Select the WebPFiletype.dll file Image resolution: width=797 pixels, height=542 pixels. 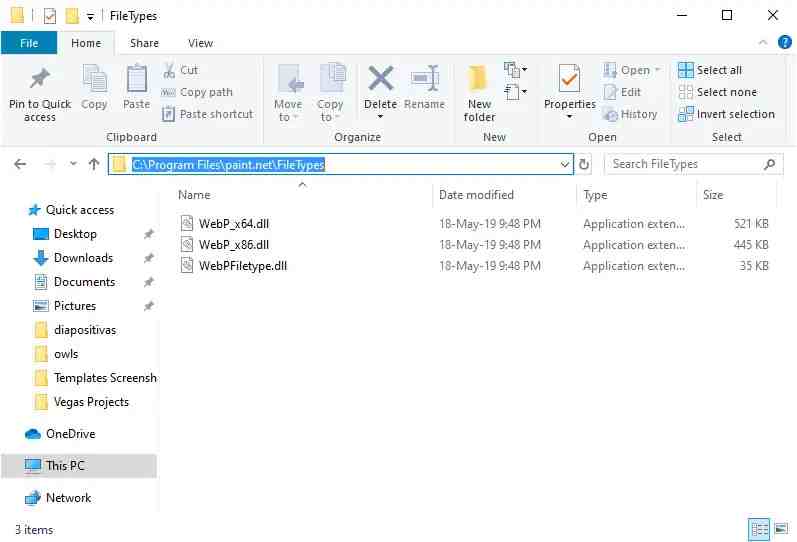click(x=243, y=266)
